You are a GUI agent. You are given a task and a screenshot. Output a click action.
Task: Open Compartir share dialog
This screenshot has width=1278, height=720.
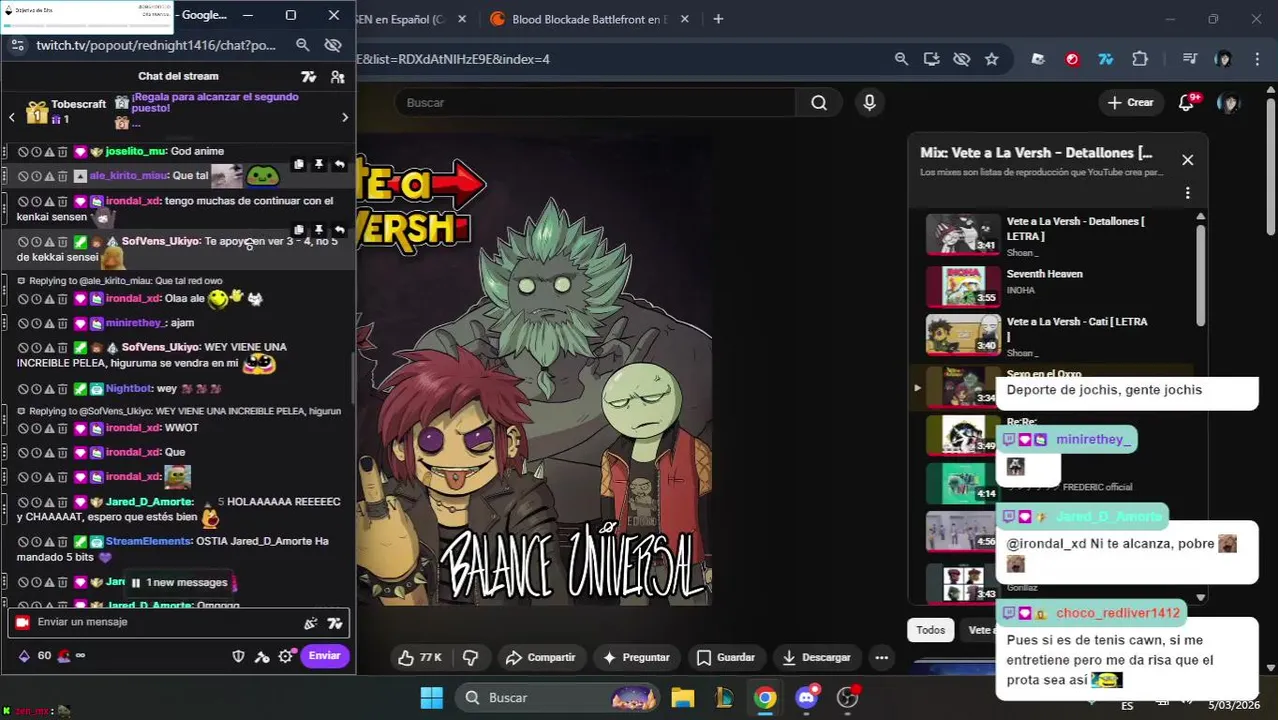point(540,657)
